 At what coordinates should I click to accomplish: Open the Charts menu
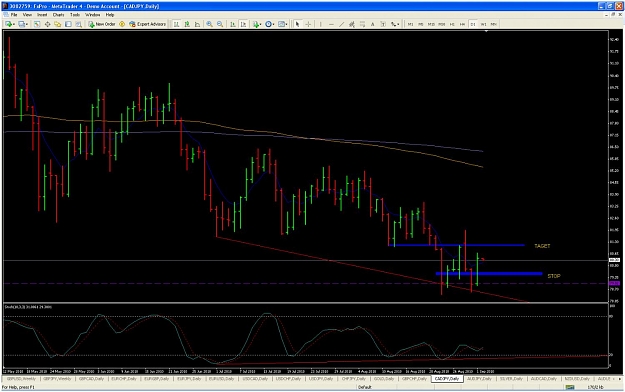point(58,15)
